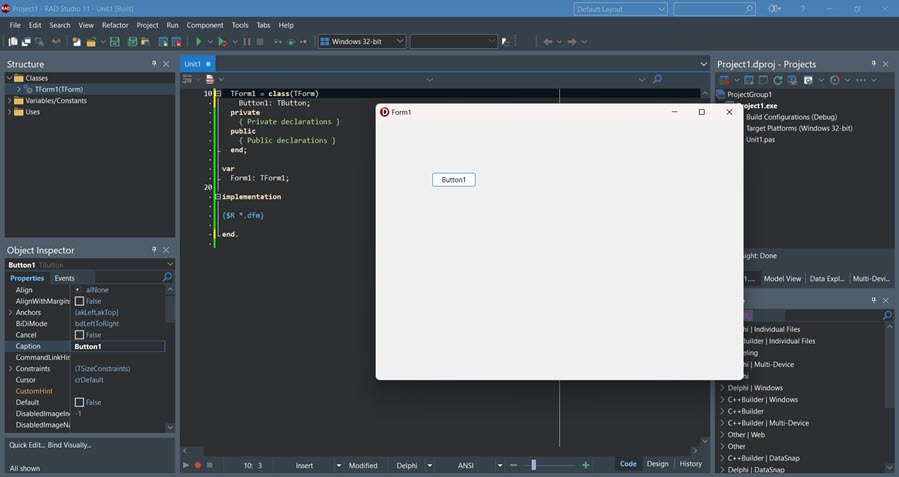This screenshot has width=899, height=477.
Task: Click the macro record red dot
Action: (198, 465)
